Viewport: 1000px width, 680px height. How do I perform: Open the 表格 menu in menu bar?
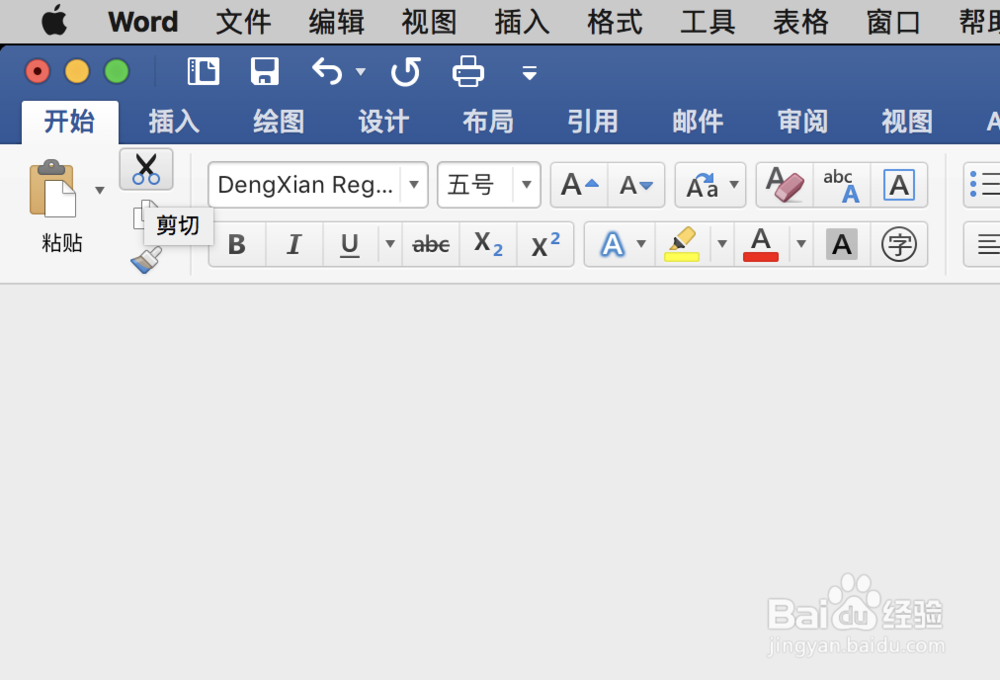pos(800,22)
